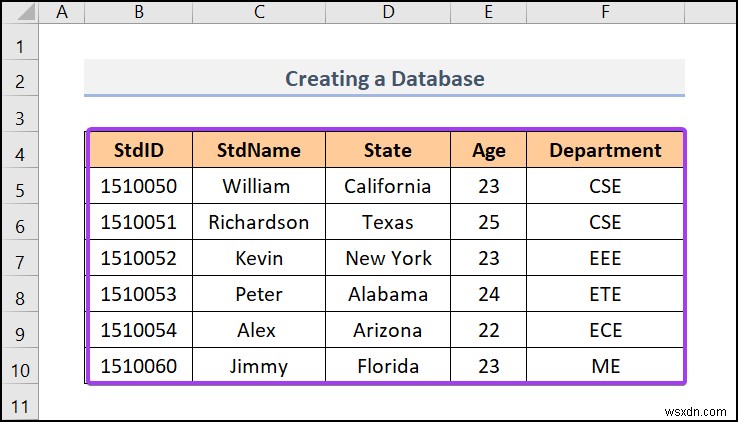
Task: Click the 'Creating a Database' title cell
Action: pos(384,78)
